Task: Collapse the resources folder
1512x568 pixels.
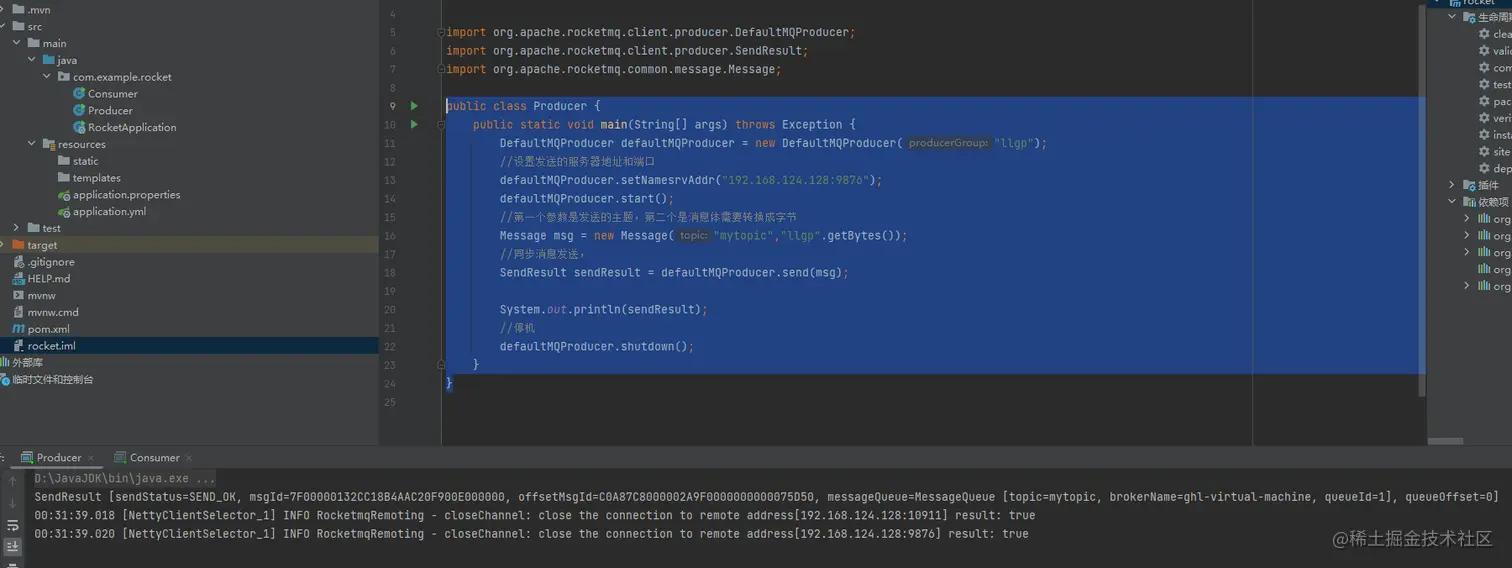Action: 32,145
